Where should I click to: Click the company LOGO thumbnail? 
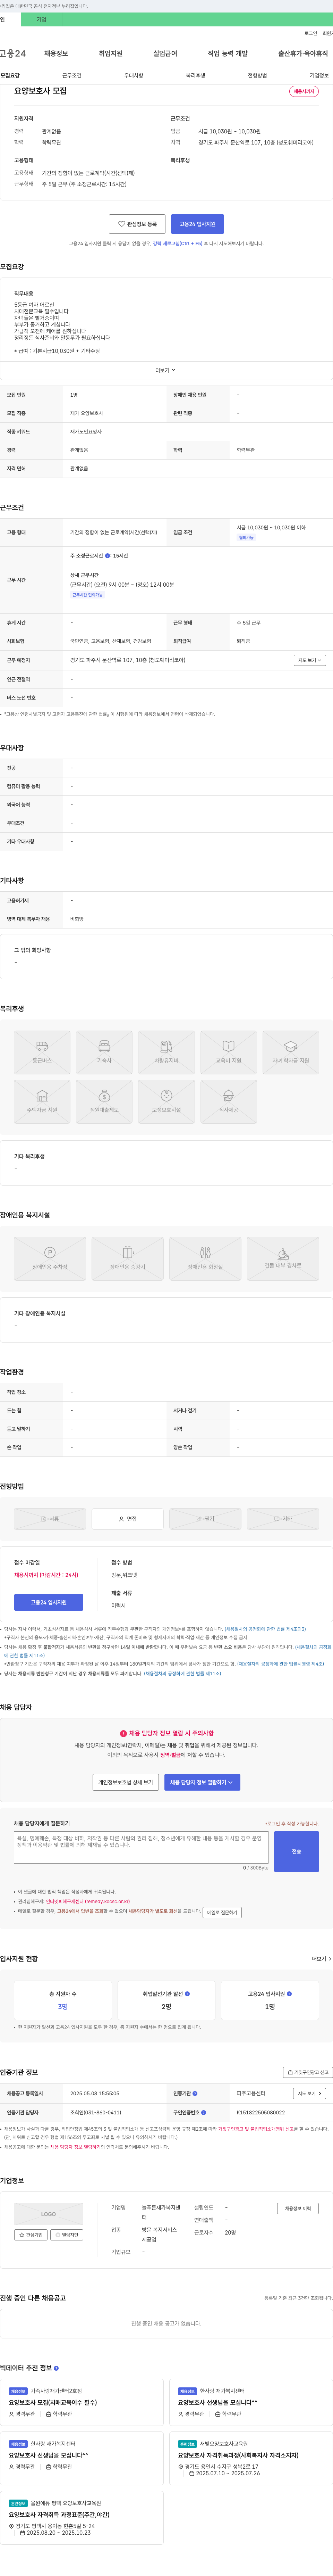pos(48,2214)
